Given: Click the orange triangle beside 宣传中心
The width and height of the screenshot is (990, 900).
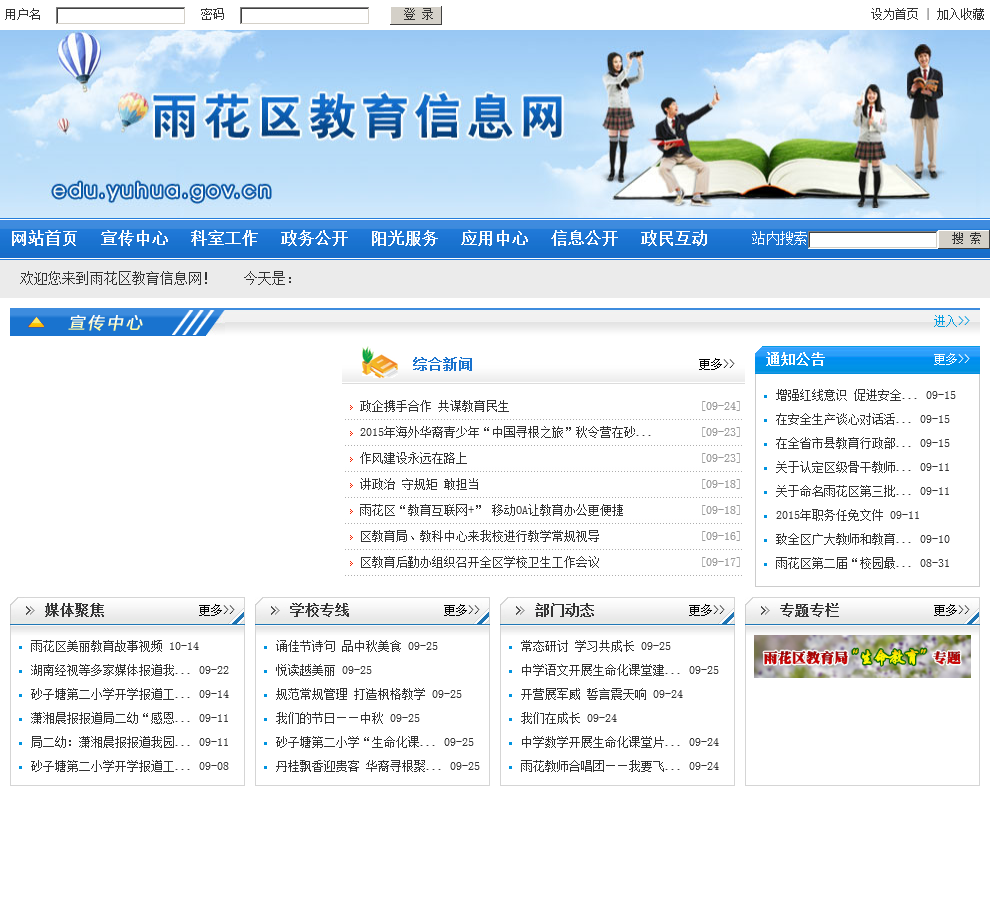Looking at the screenshot, I should pos(37,323).
